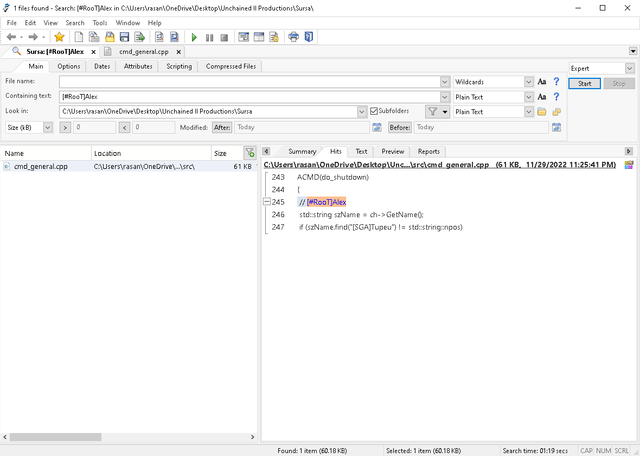Open the Tools menu
Viewport: 640px width, 456px height.
click(x=100, y=23)
